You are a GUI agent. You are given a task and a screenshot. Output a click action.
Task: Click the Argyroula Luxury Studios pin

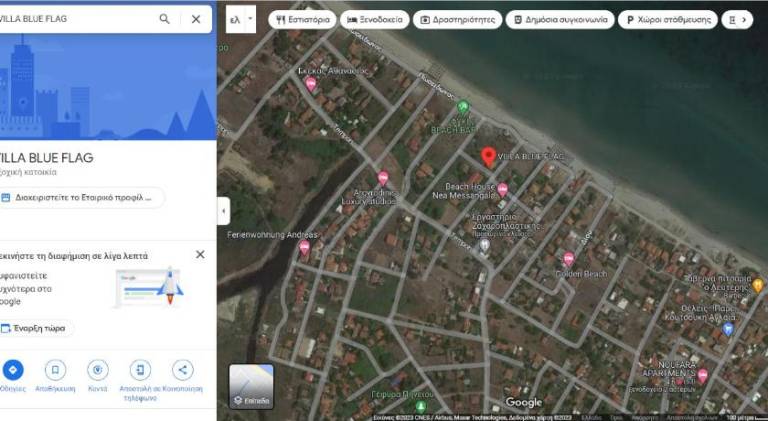(x=383, y=178)
